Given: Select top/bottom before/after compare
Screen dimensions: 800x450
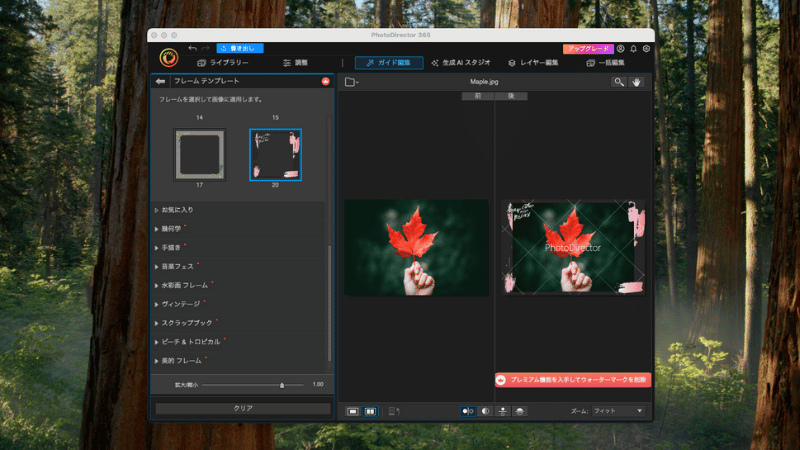Looking at the screenshot, I should point(503,411).
